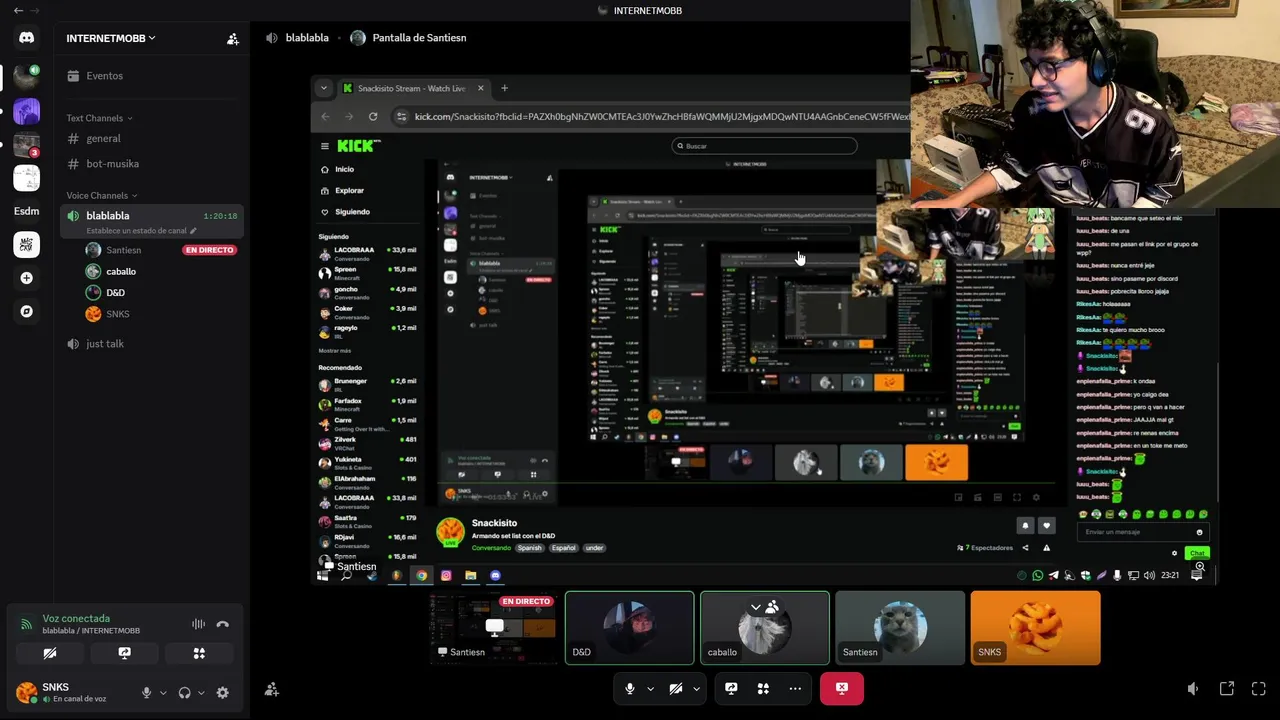Click noise suppression waveform icon
Image resolution: width=1280 pixels, height=720 pixels.
(x=198, y=624)
